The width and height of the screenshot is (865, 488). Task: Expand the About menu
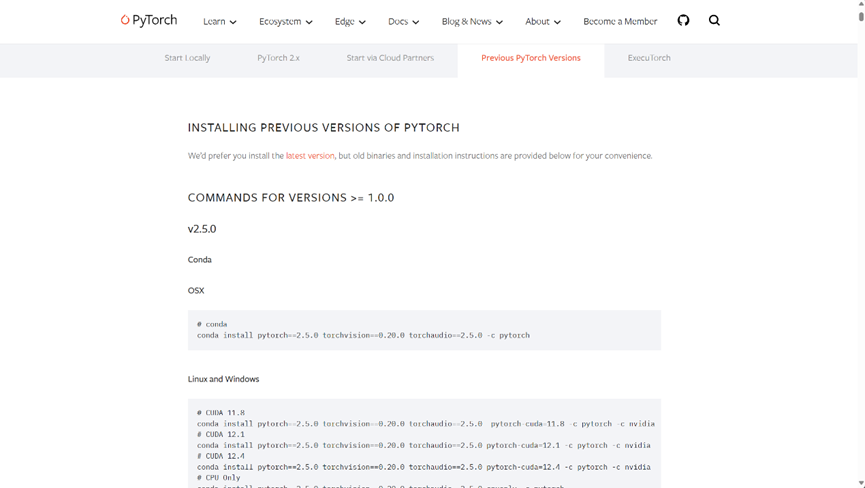[543, 22]
